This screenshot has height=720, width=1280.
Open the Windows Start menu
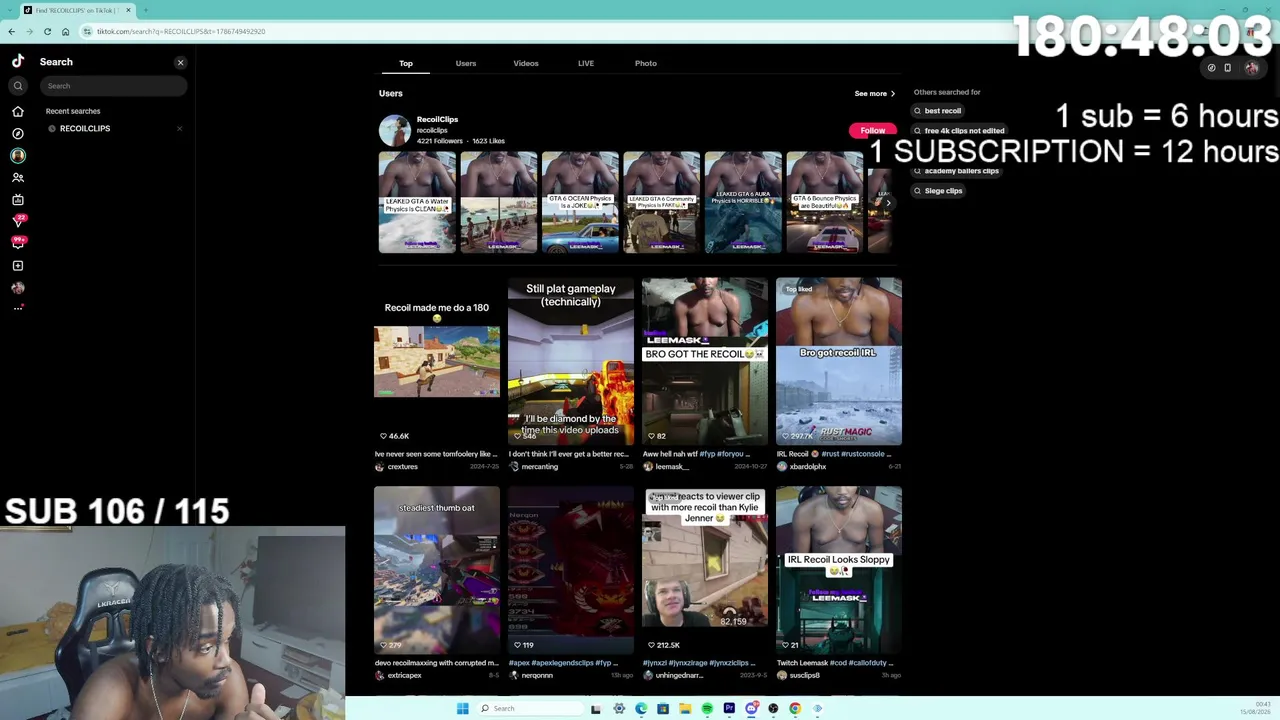coord(462,708)
